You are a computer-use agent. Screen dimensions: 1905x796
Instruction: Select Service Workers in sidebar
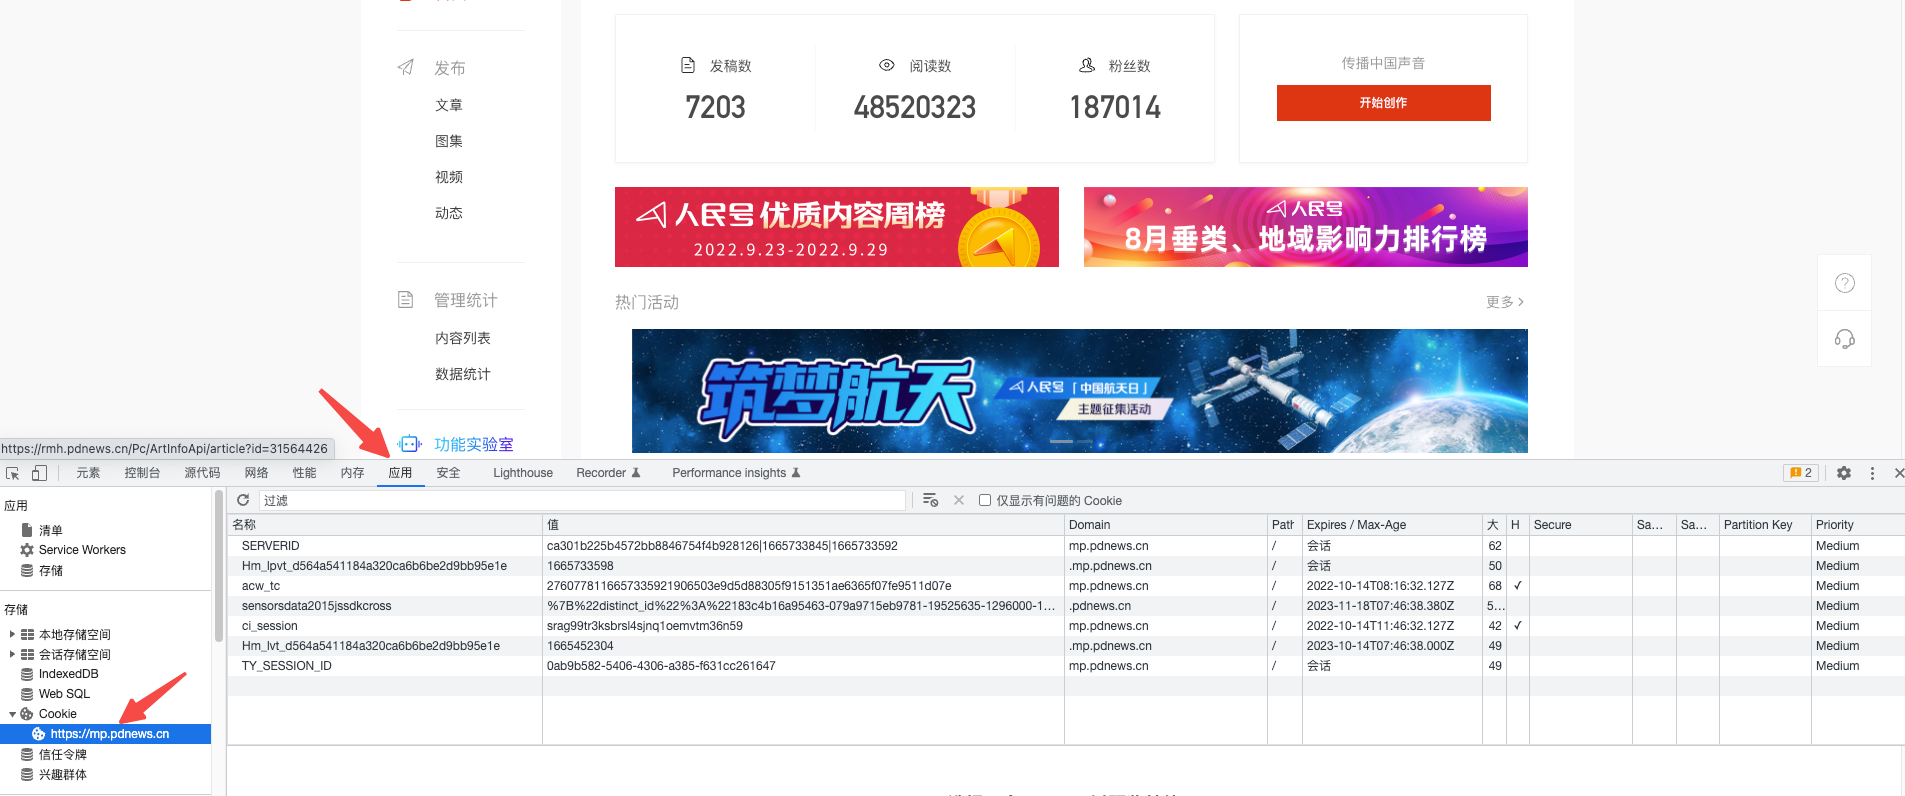[x=82, y=550]
